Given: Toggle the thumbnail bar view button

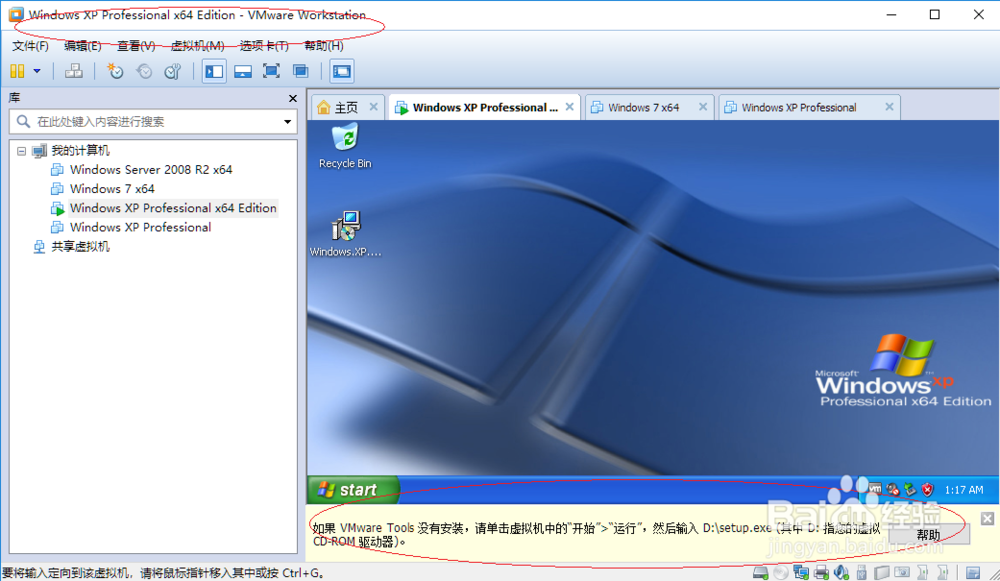Looking at the screenshot, I should click(x=242, y=71).
